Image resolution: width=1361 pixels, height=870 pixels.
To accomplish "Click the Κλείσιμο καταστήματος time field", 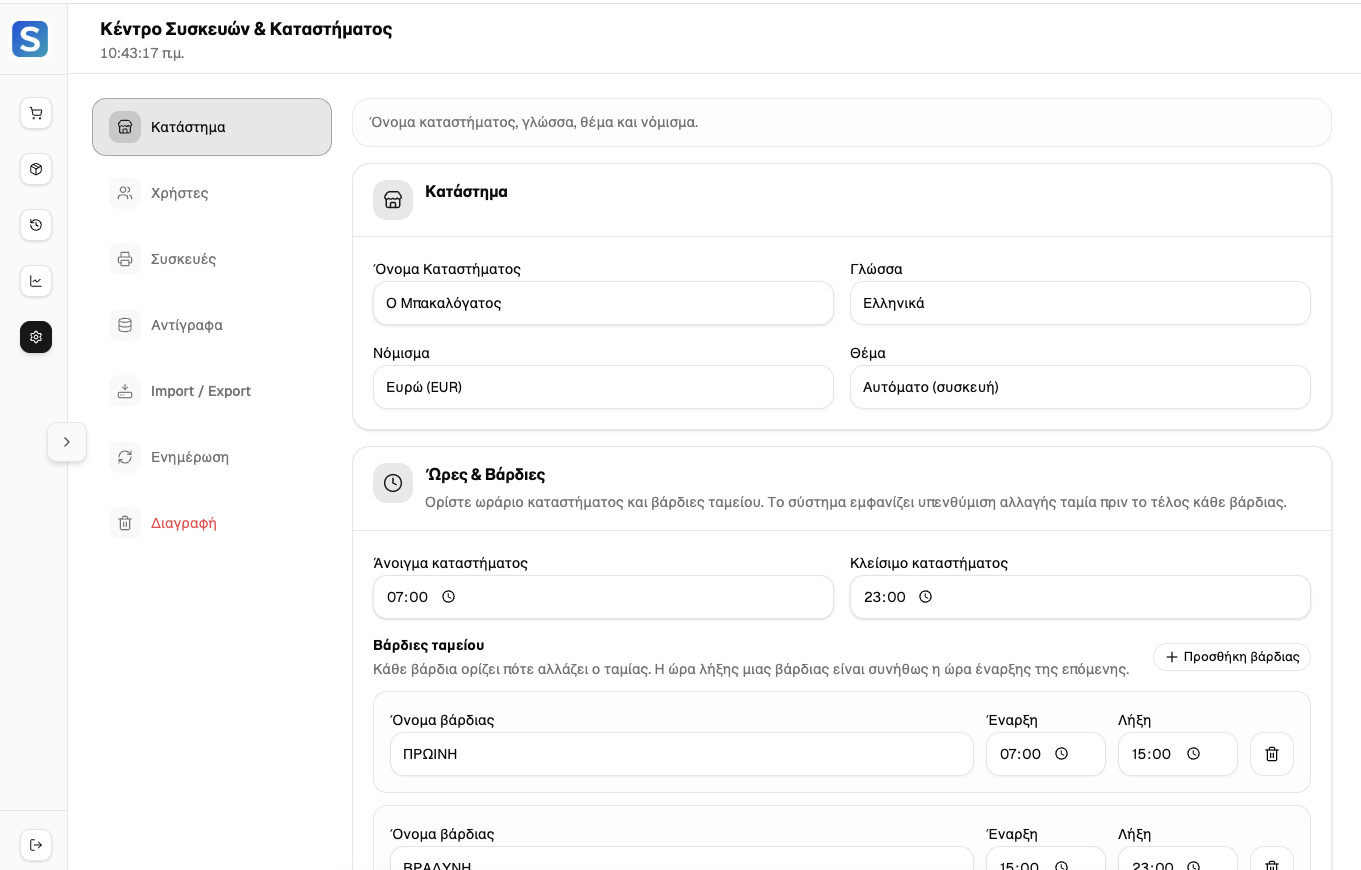I will 1080,597.
